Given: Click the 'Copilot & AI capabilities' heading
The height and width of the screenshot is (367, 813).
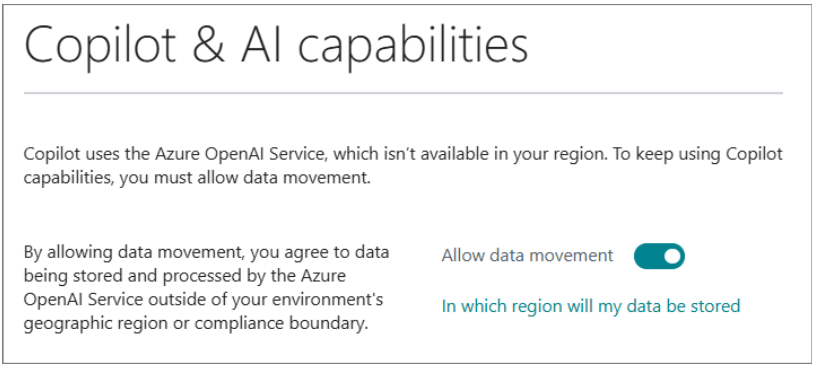Looking at the screenshot, I should [x=276, y=45].
